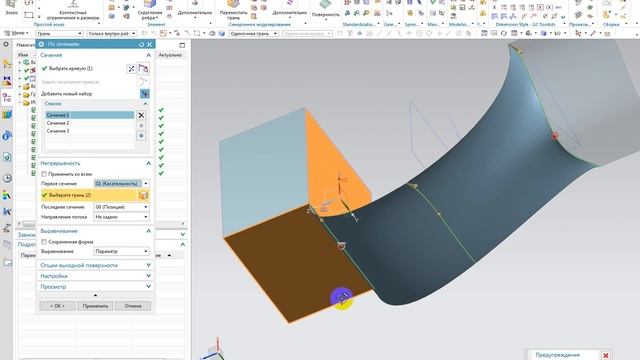The width and height of the screenshot is (640, 360).
Task: Open the Только внутри раб. scope dropdown
Action: [x=111, y=33]
